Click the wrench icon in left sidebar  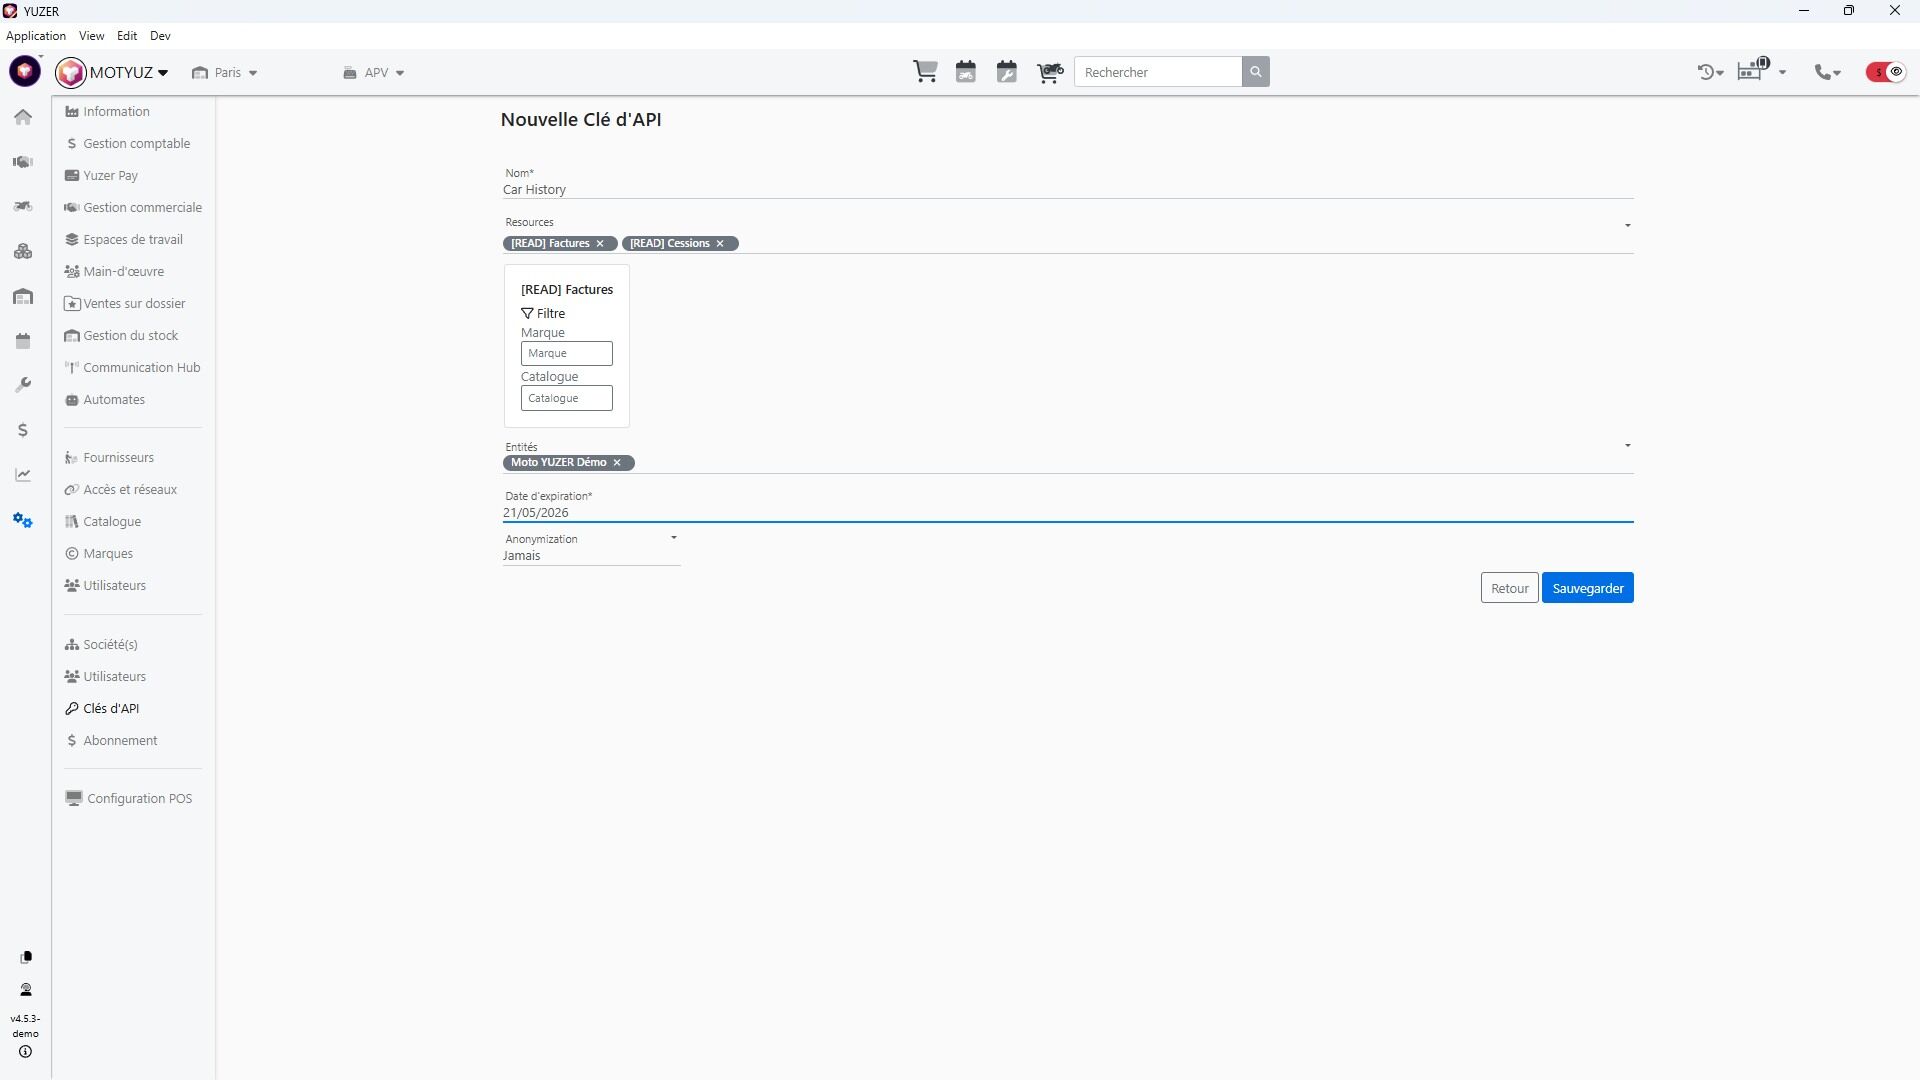[23, 385]
